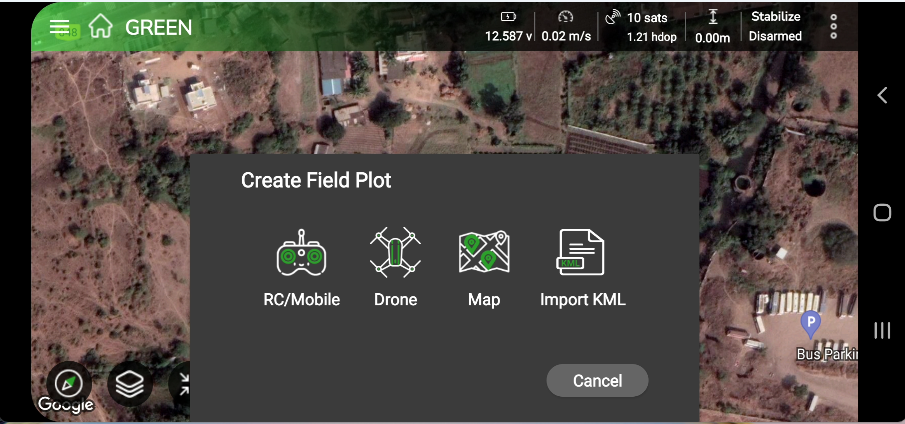Tap the compass orientation button
This screenshot has height=424, width=905.
69,383
